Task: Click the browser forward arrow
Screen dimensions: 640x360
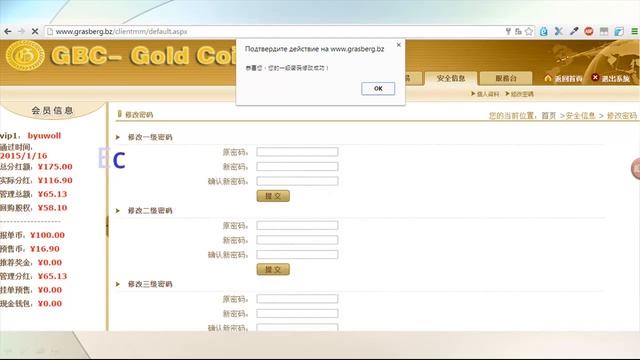Action: pos(21,31)
